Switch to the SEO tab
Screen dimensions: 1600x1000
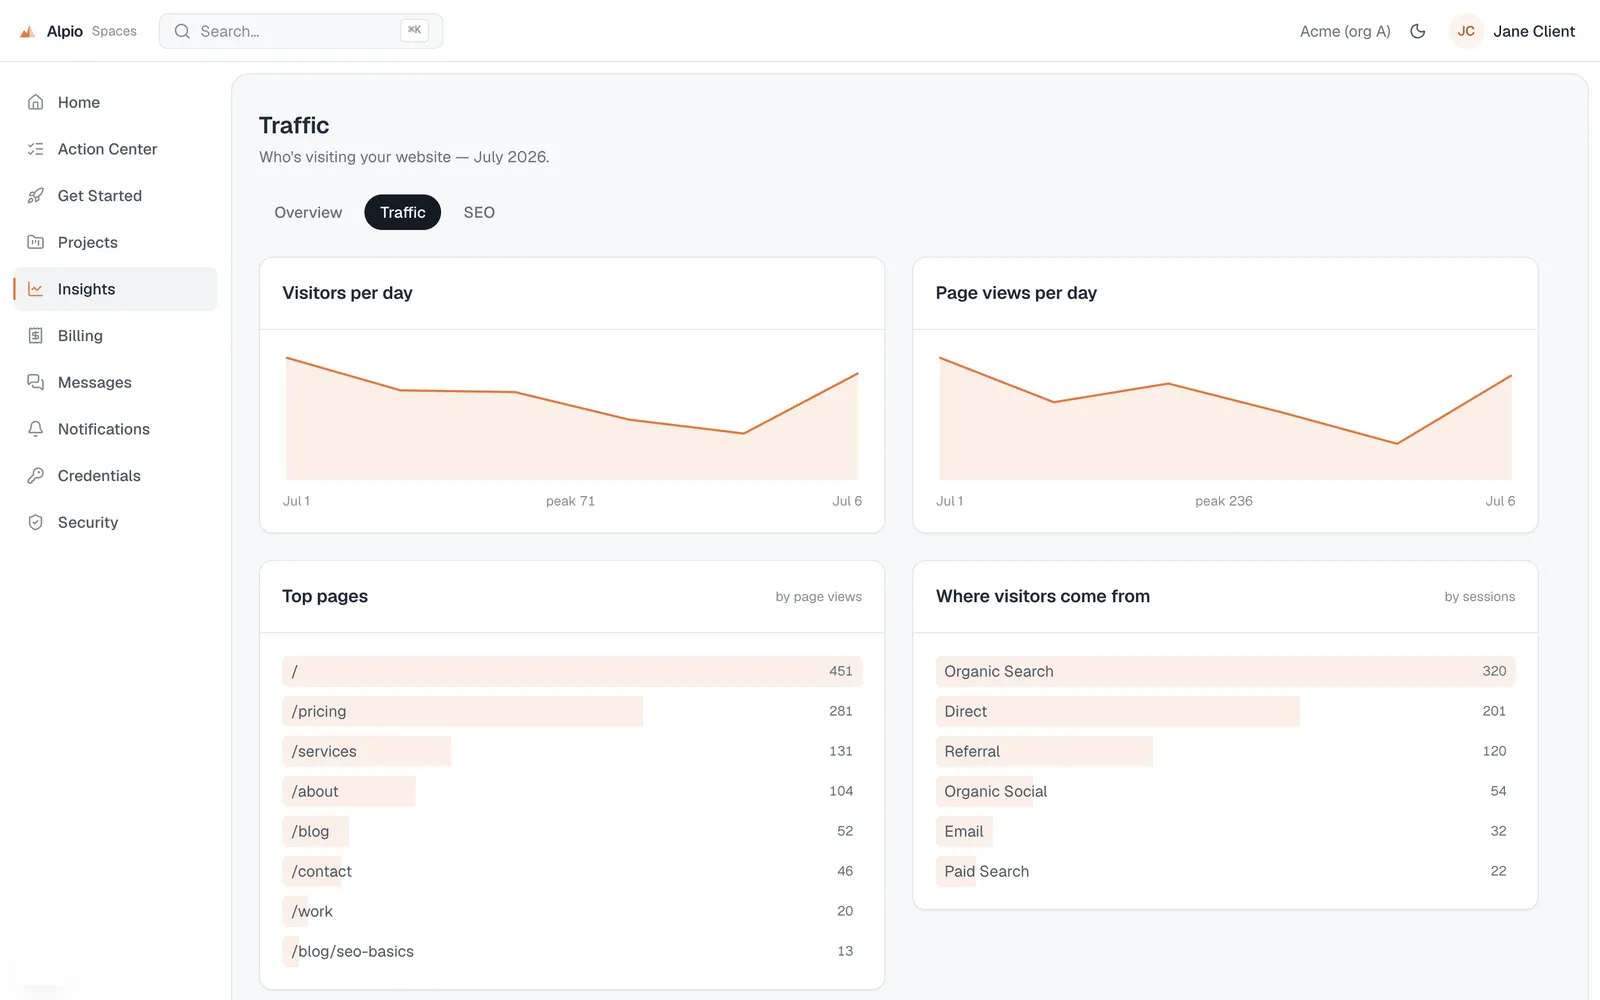pos(479,212)
